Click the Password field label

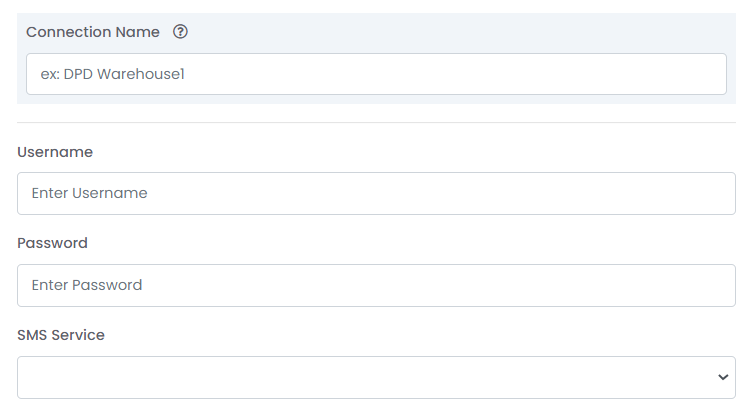(52, 243)
